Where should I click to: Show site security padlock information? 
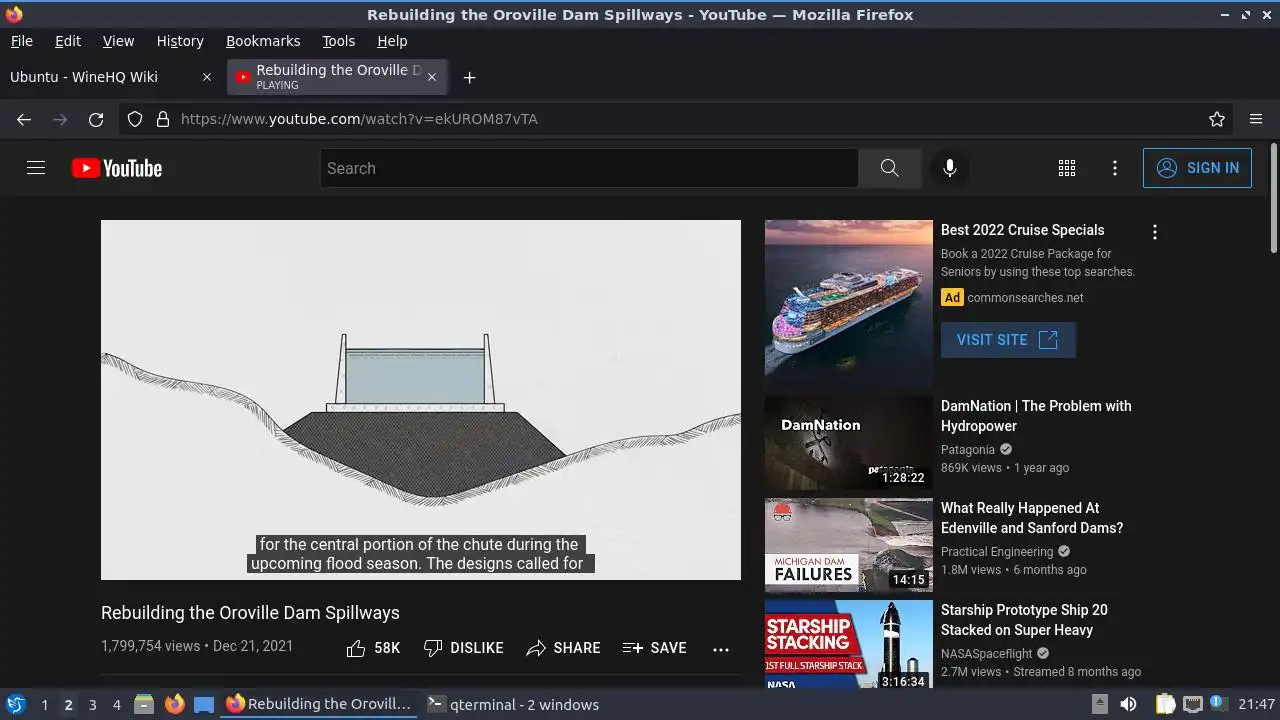point(163,119)
